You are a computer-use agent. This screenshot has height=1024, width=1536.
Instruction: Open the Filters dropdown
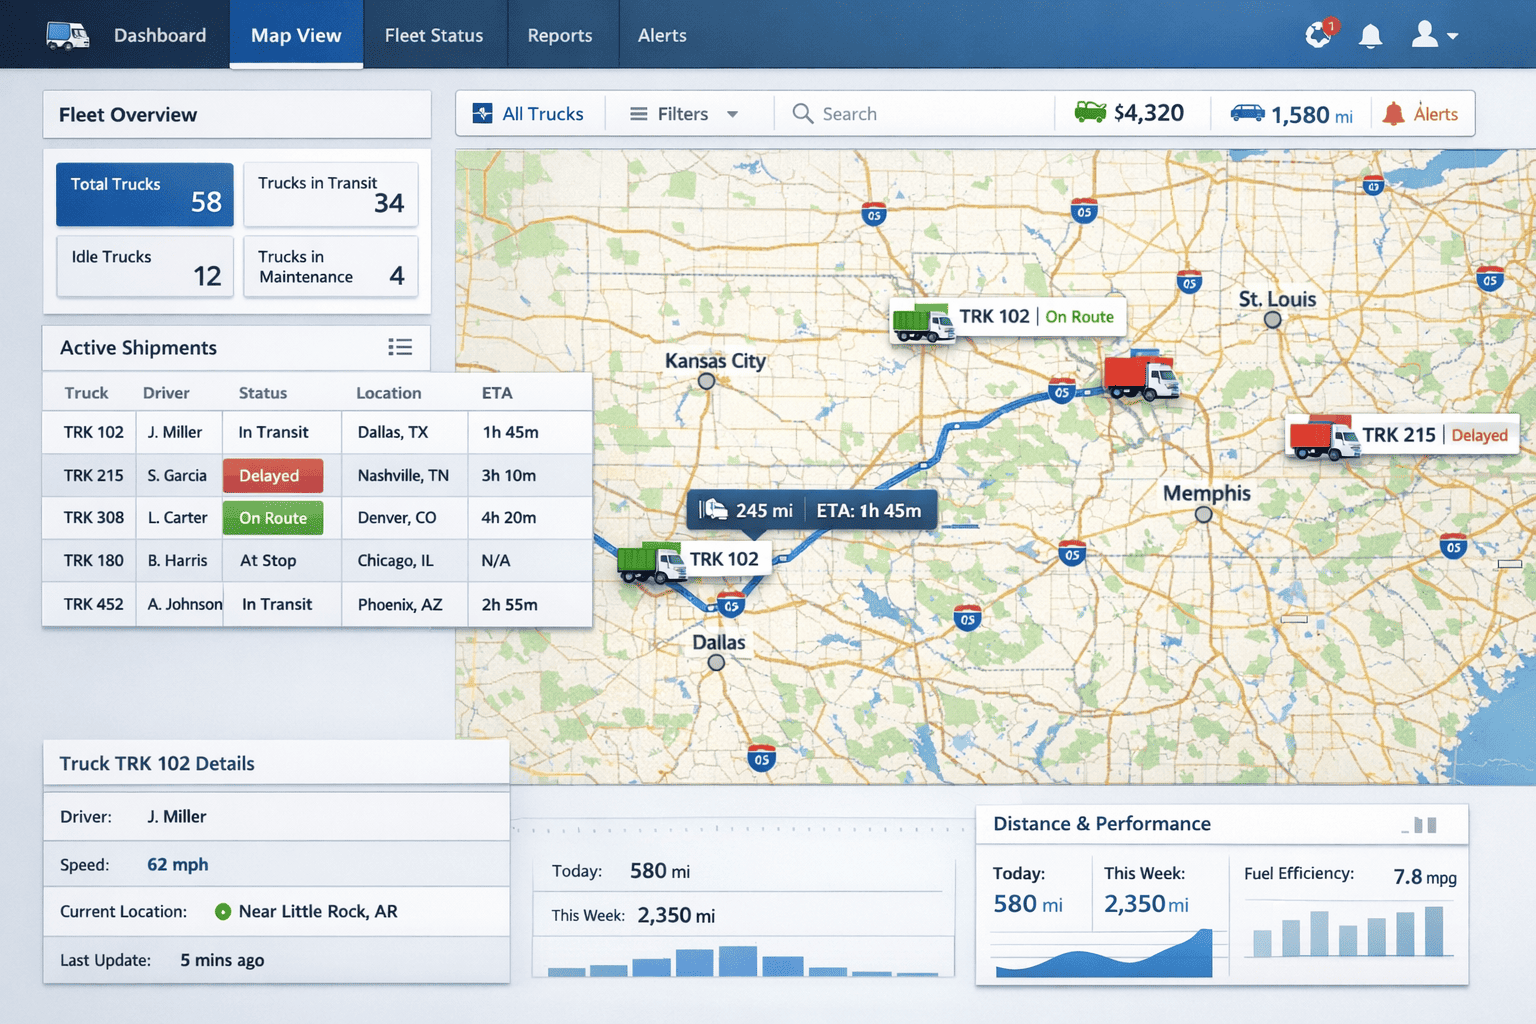pyautogui.click(x=684, y=114)
